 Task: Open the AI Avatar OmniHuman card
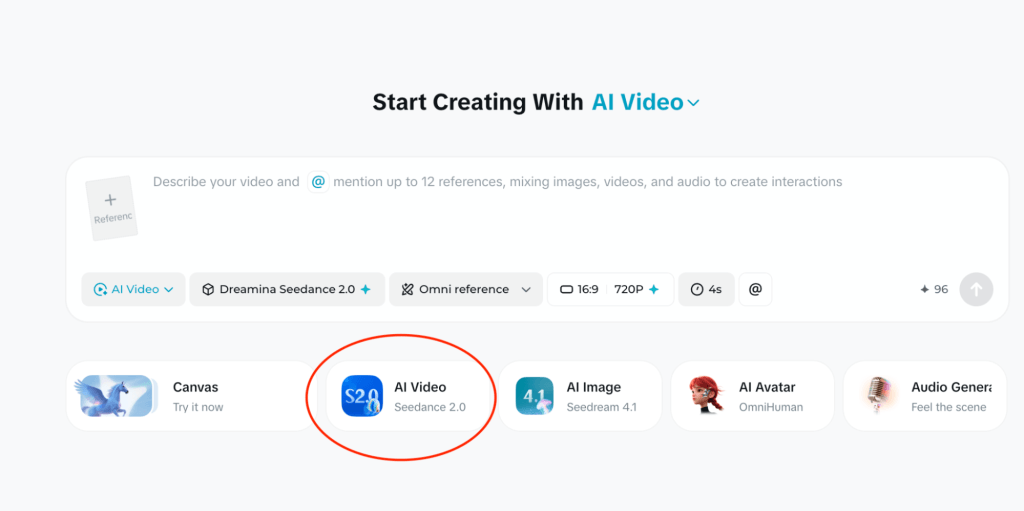click(x=752, y=396)
